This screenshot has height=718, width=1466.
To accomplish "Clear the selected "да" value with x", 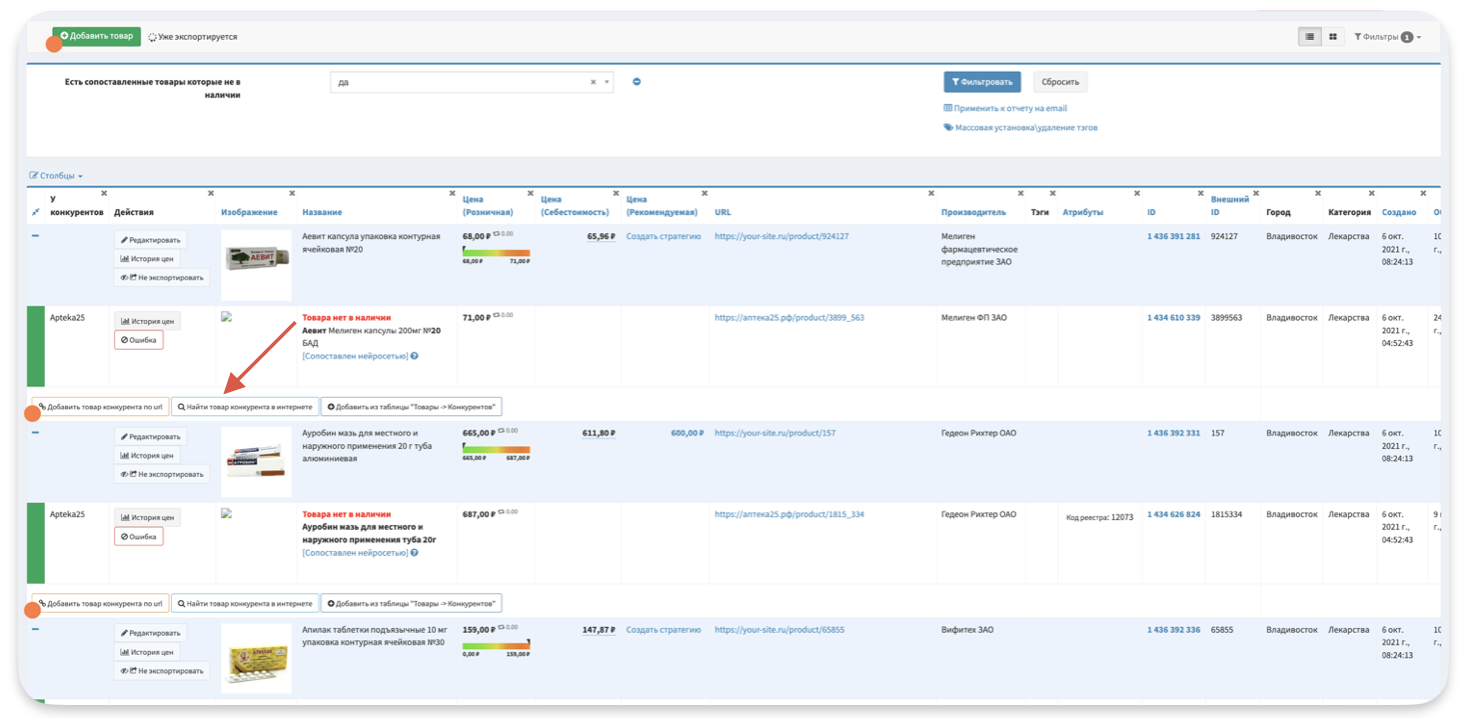I will (593, 83).
